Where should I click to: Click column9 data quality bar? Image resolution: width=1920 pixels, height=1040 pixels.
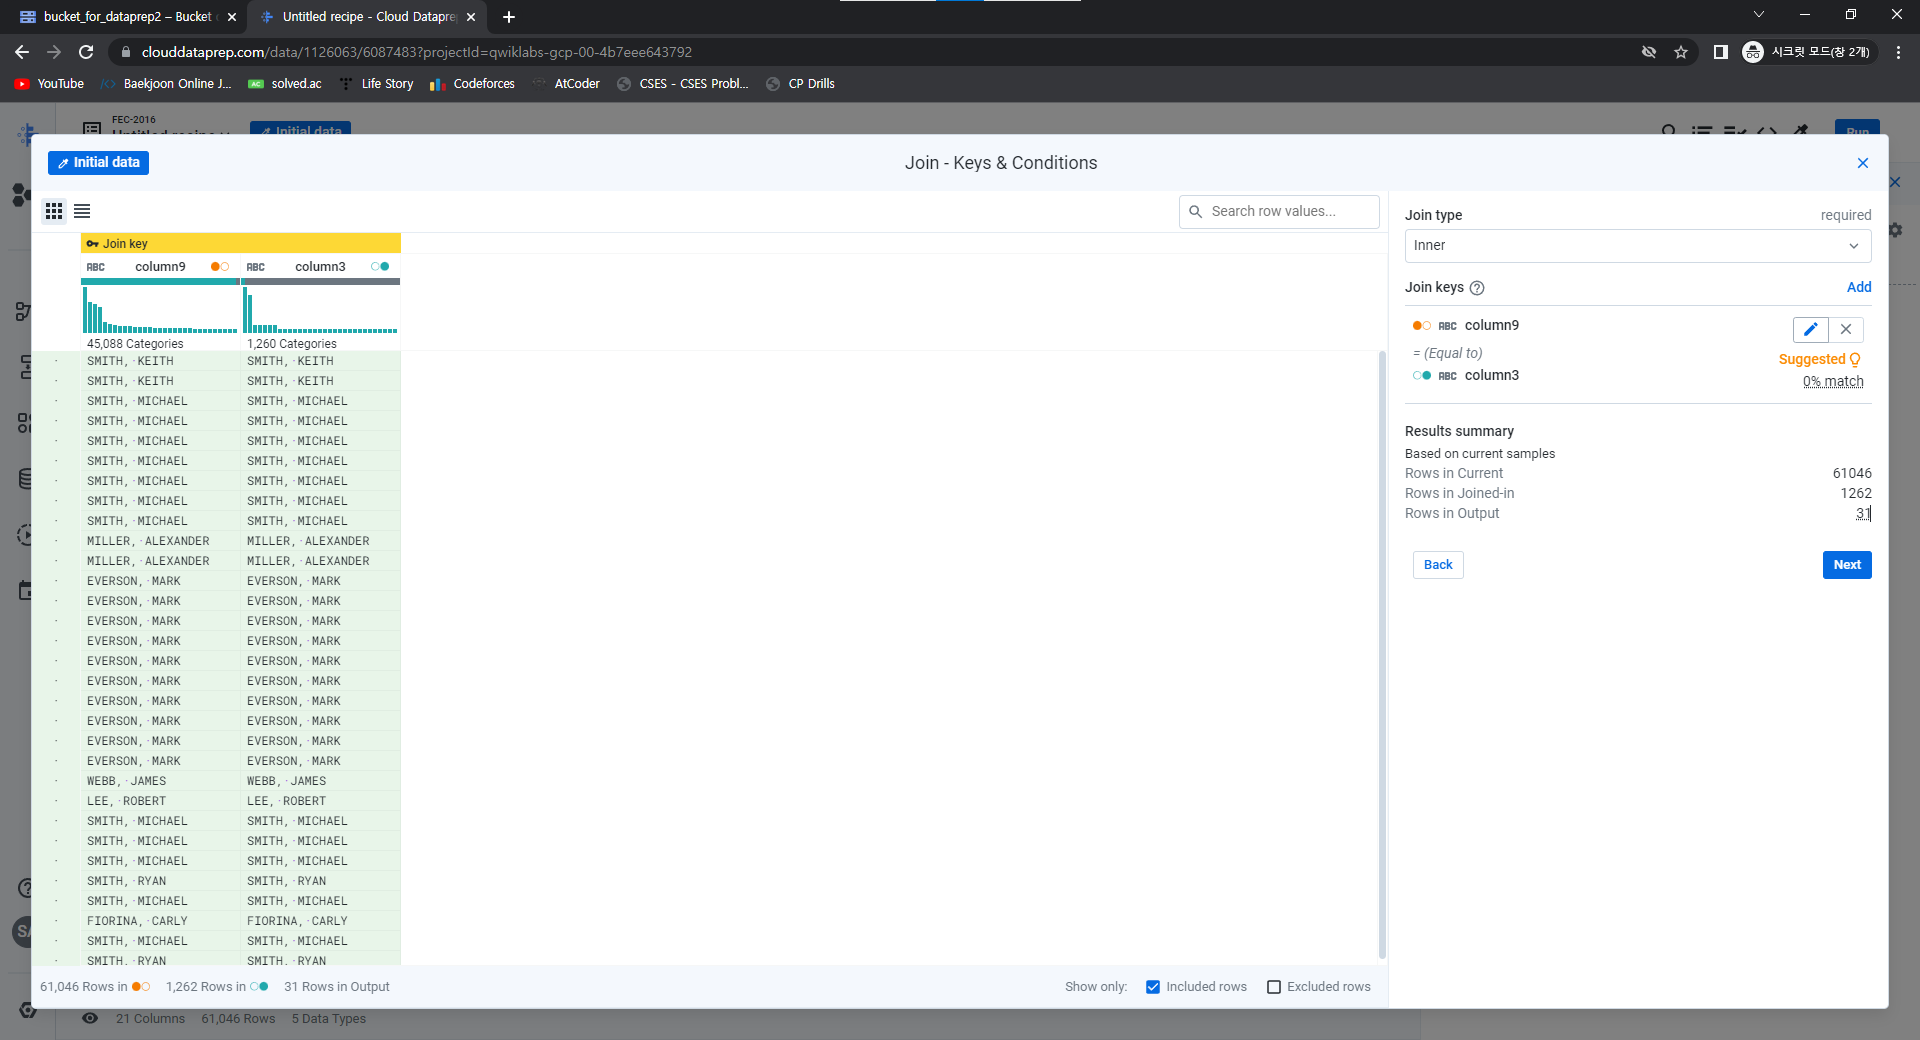coord(160,282)
